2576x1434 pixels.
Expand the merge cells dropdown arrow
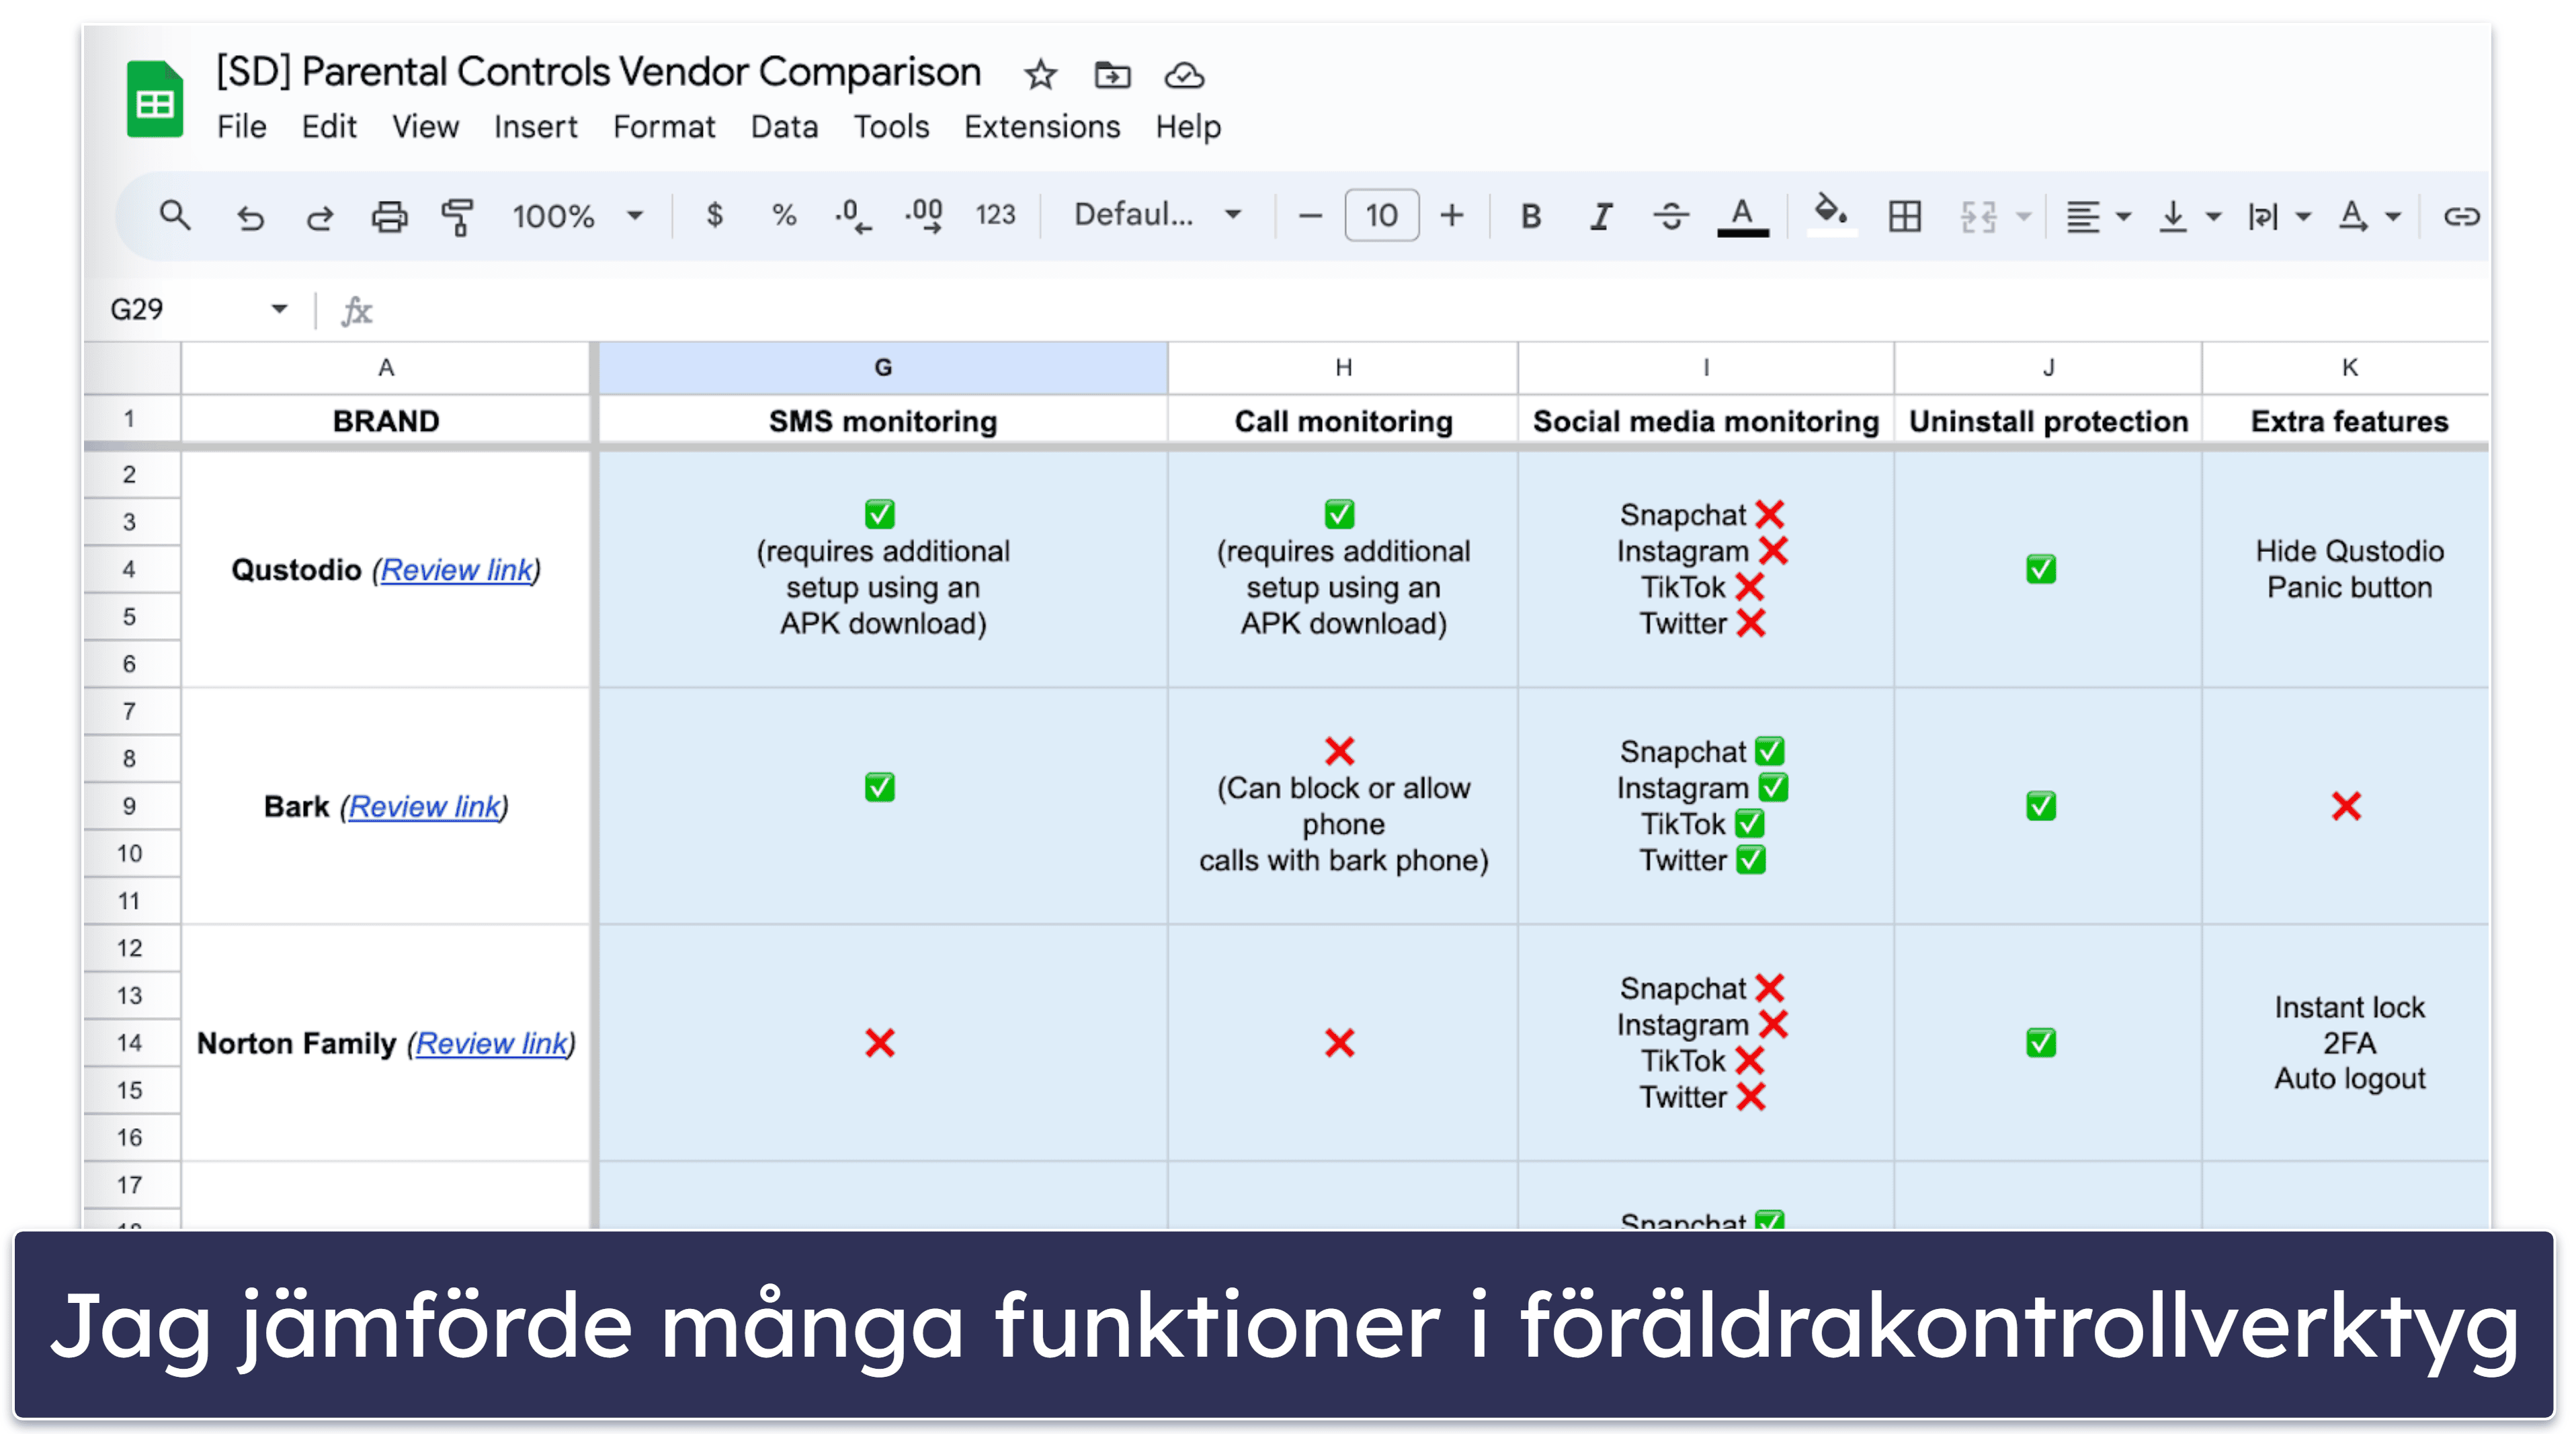pos(2023,216)
